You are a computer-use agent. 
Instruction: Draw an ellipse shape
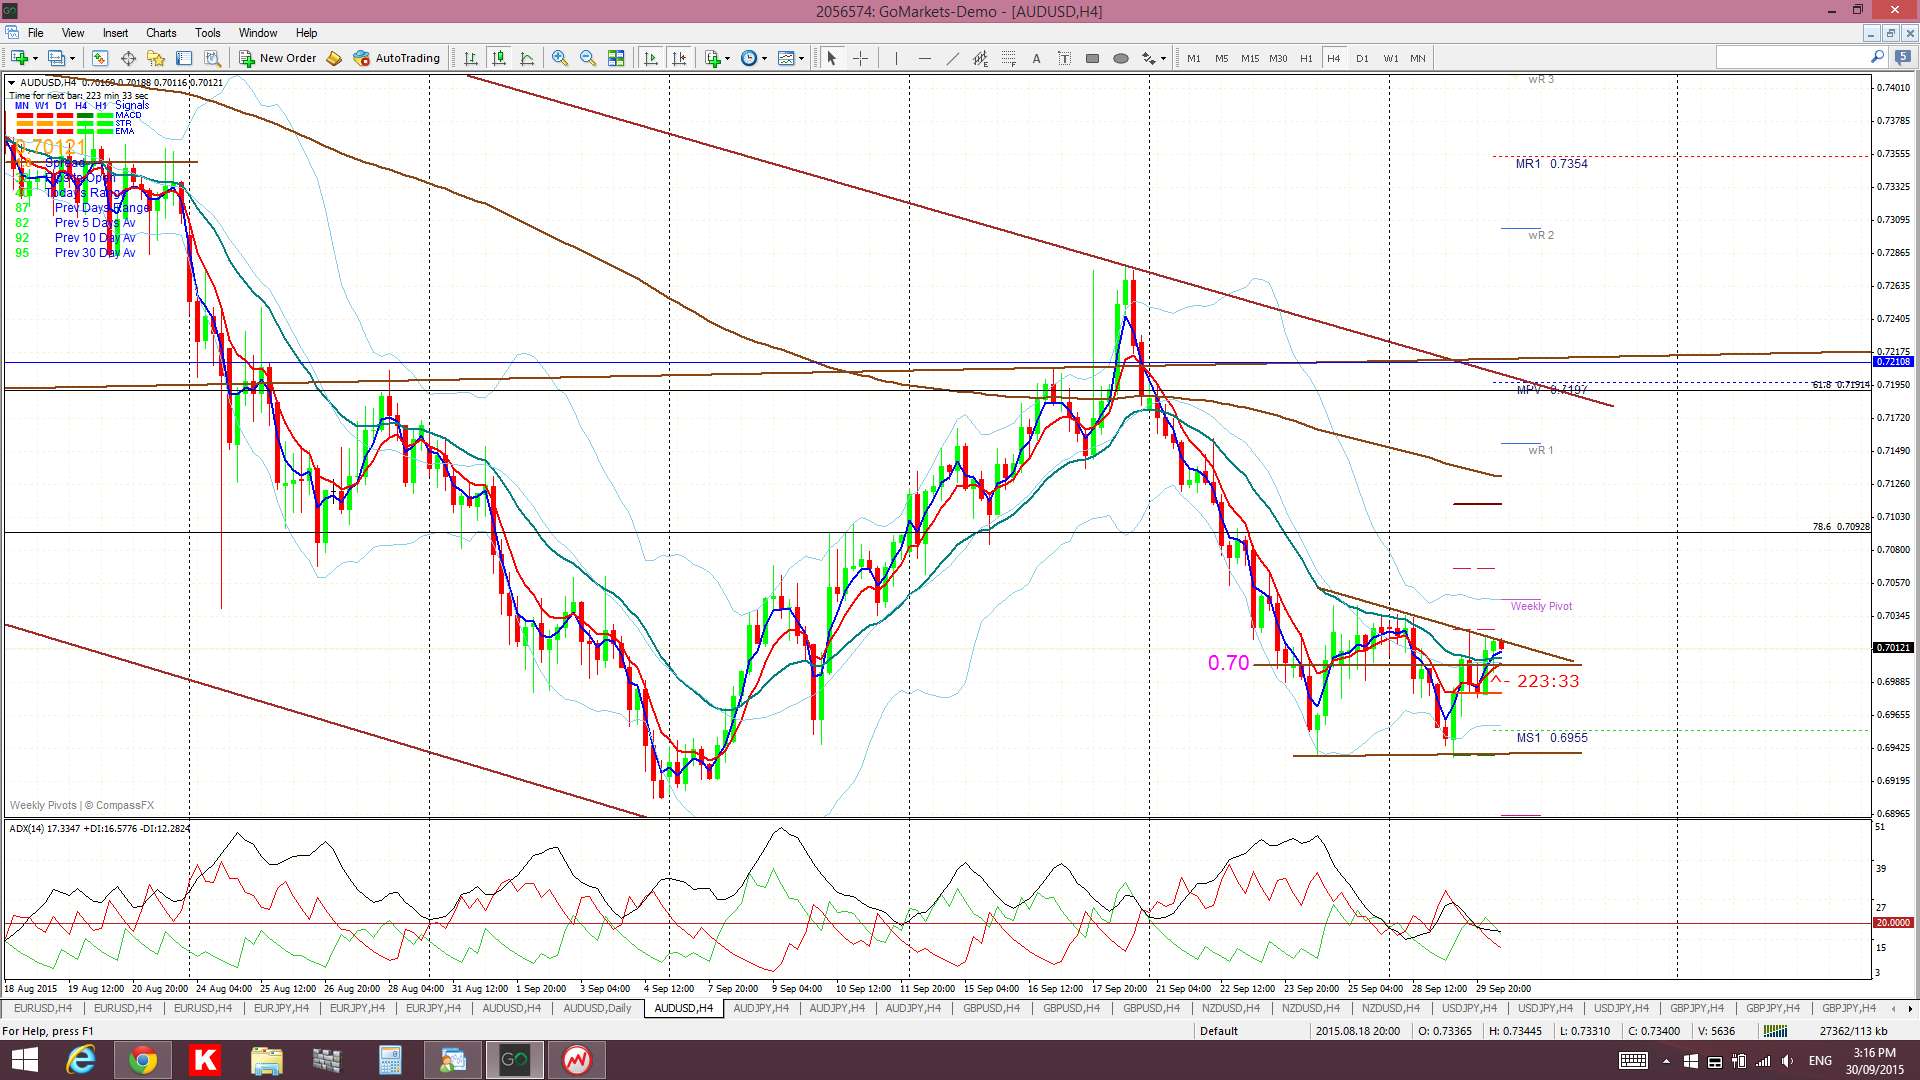1120,58
